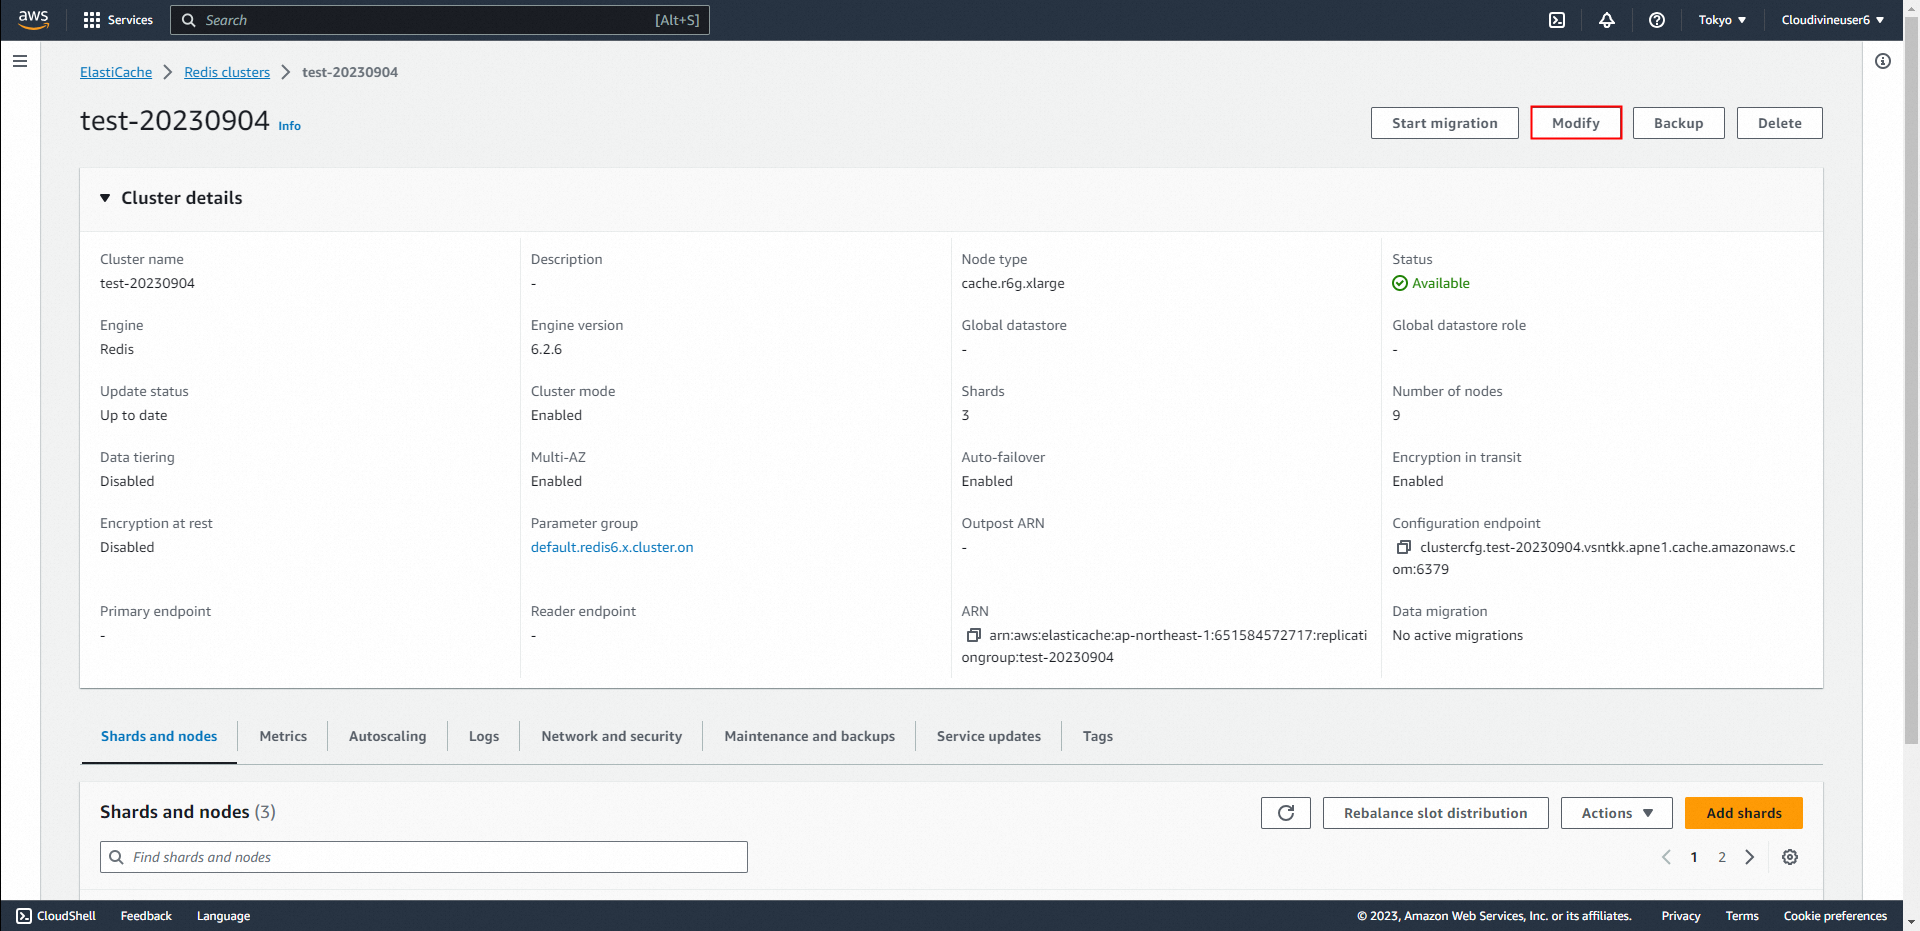The image size is (1920, 931).
Task: Open the Actions dropdown
Action: [x=1617, y=813]
